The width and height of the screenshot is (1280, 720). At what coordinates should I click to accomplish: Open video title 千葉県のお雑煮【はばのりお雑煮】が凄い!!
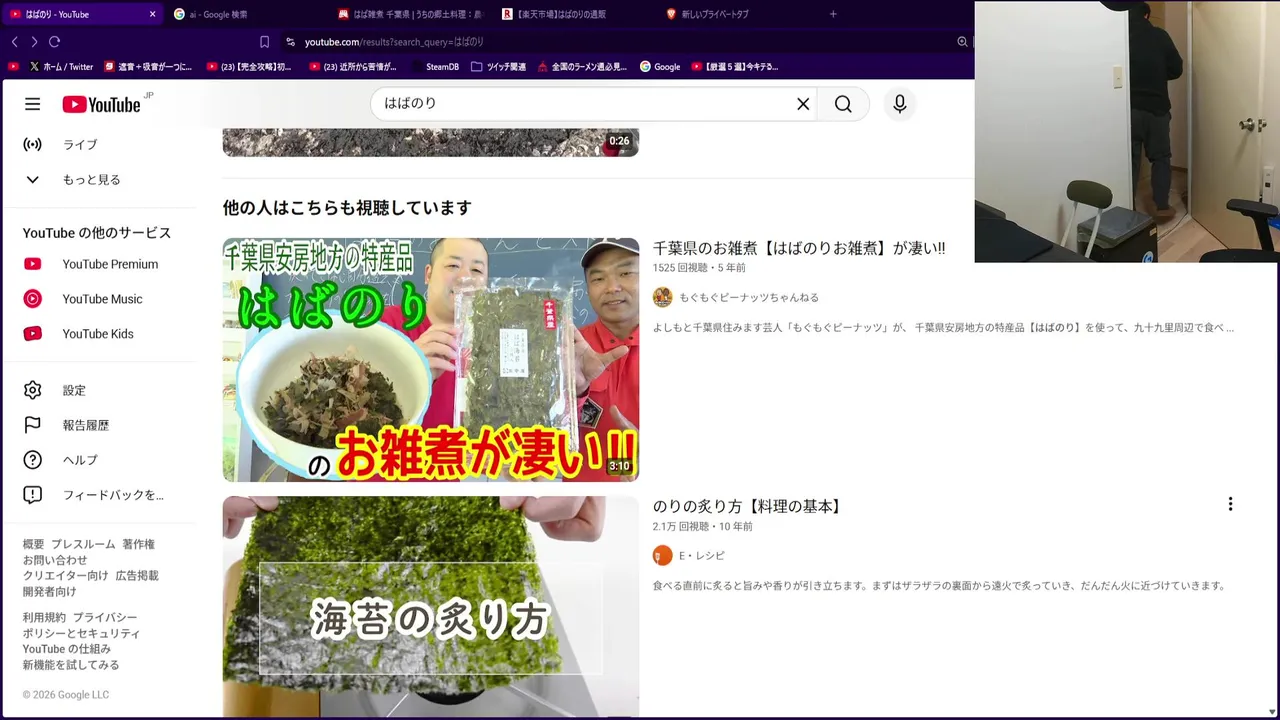pyautogui.click(x=799, y=248)
